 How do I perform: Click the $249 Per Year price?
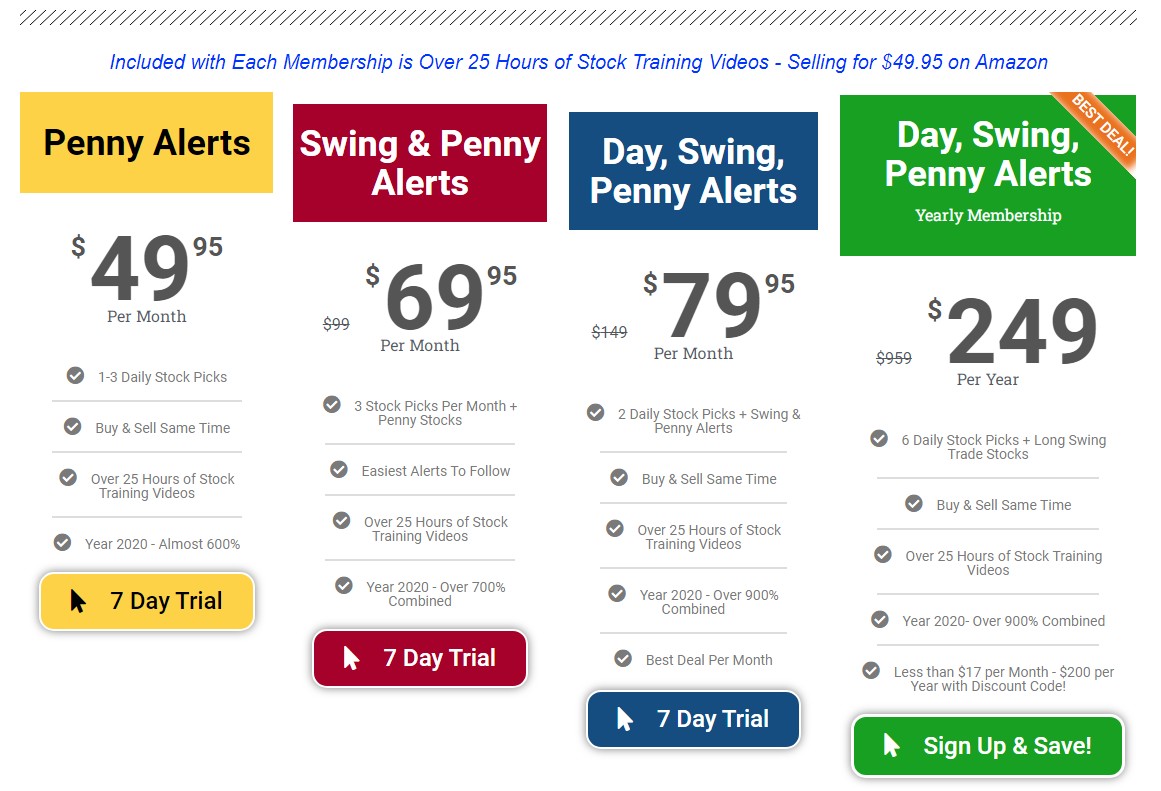pos(1012,339)
